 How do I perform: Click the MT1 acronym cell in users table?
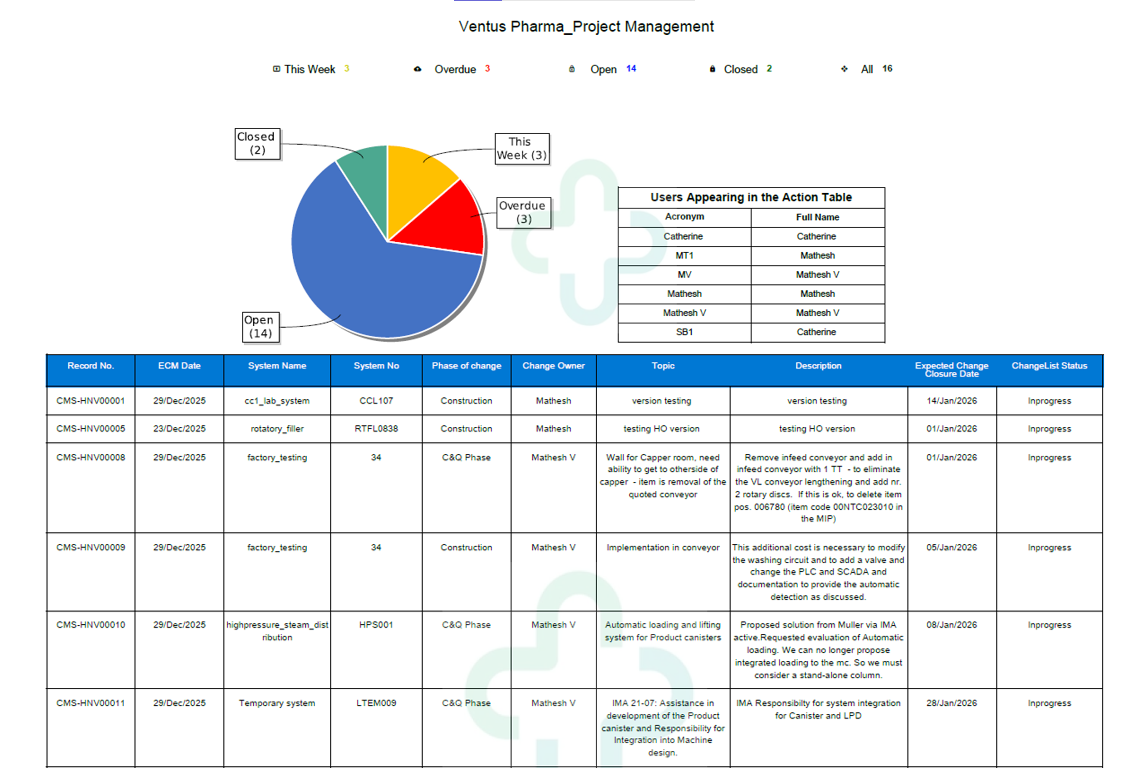(x=684, y=256)
